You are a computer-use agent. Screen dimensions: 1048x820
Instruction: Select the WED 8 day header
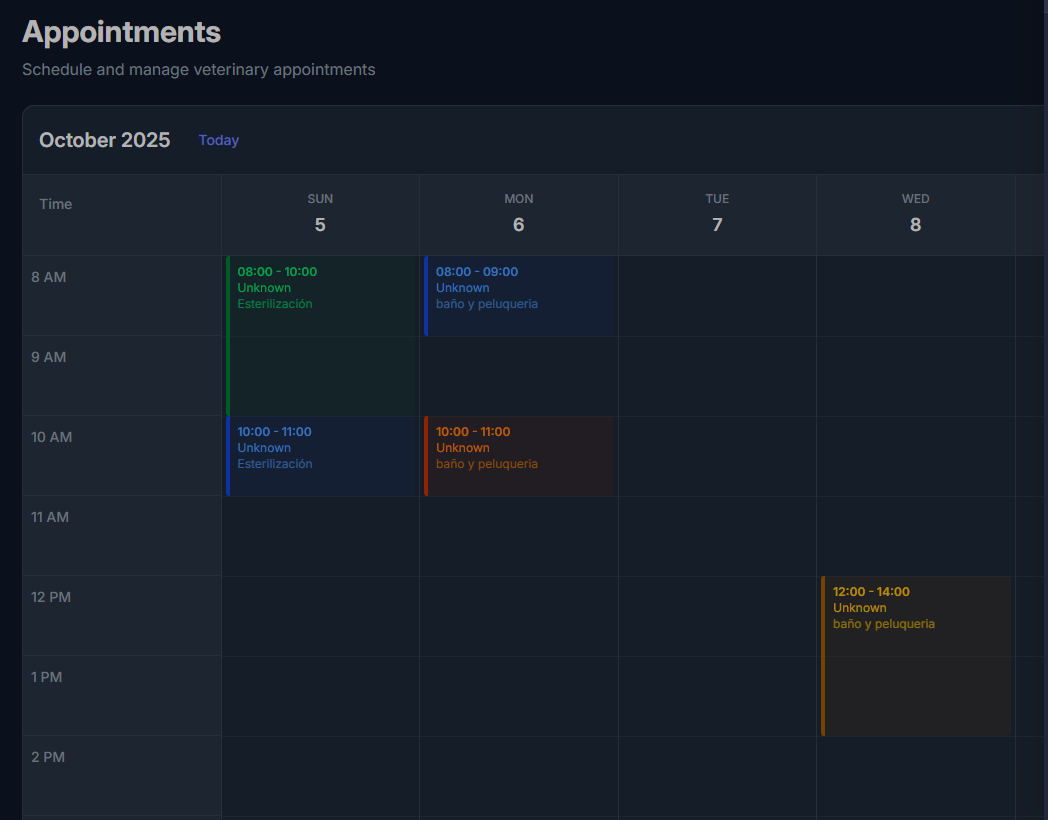(915, 214)
